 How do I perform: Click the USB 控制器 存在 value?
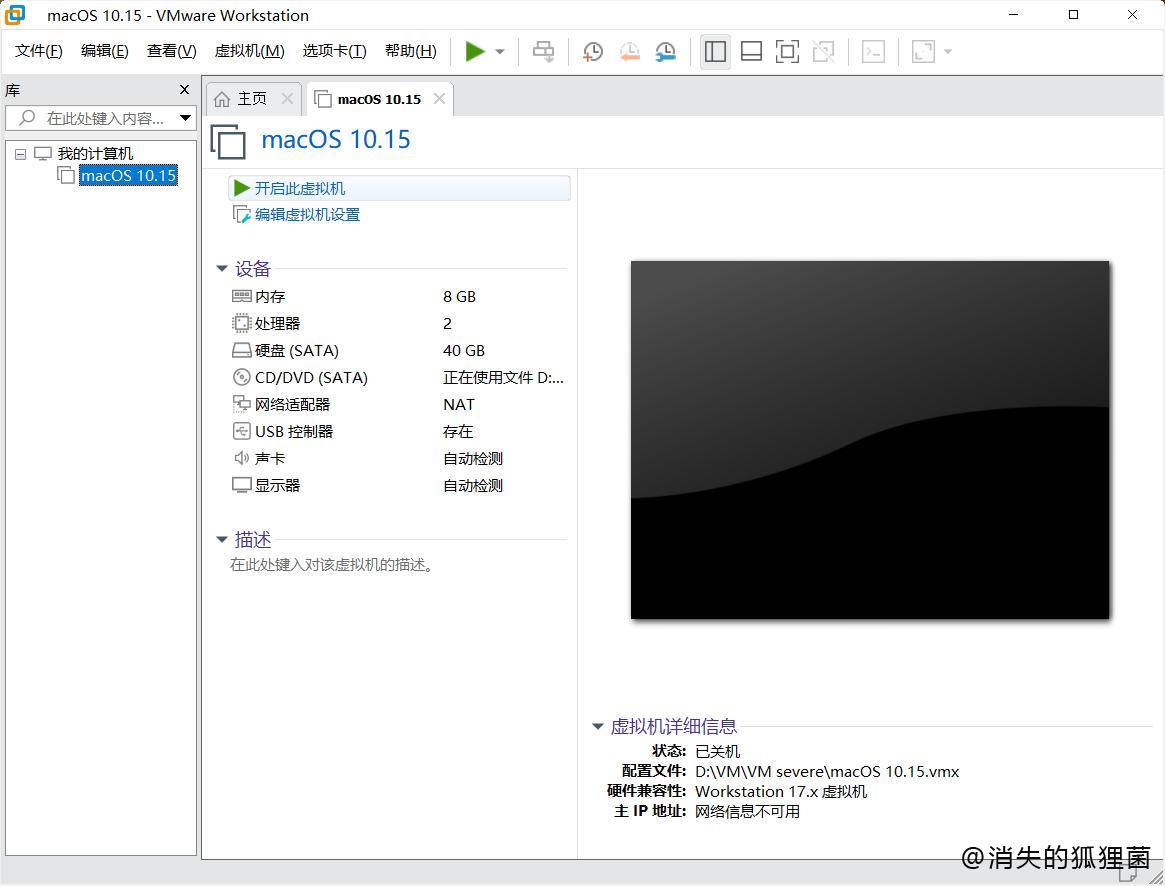pos(458,431)
